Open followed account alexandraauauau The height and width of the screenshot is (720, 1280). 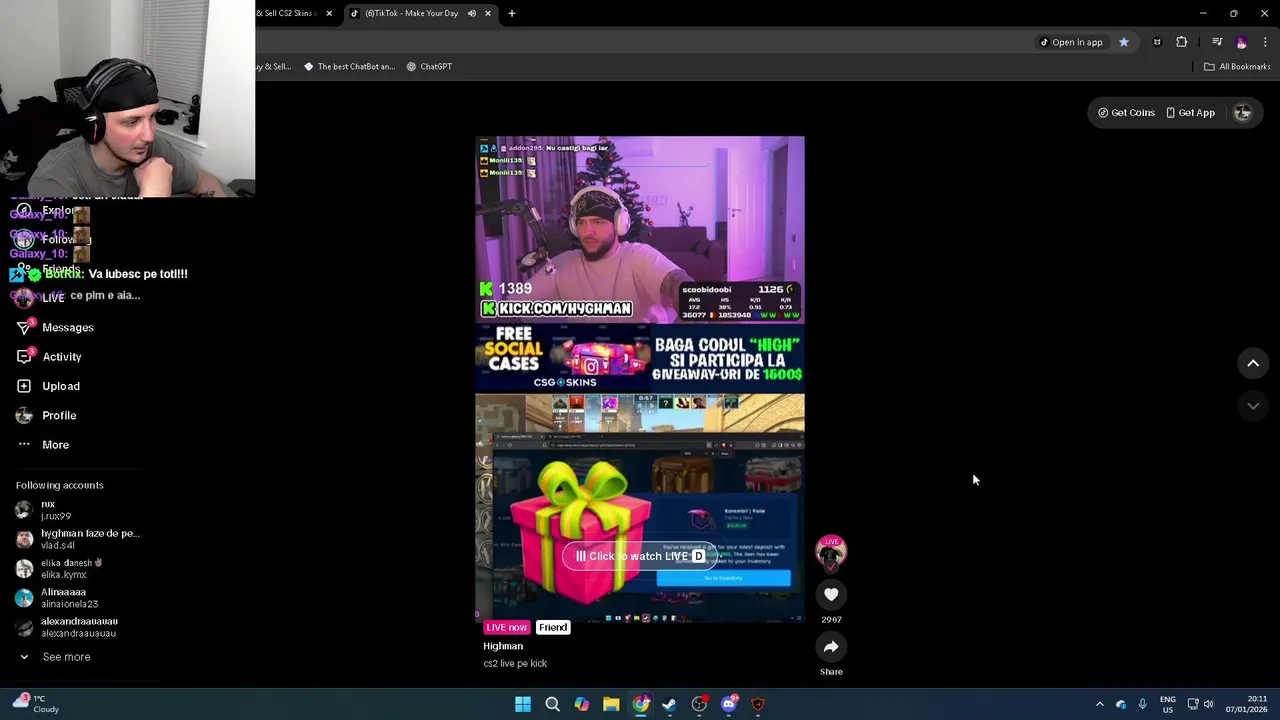tap(67, 627)
